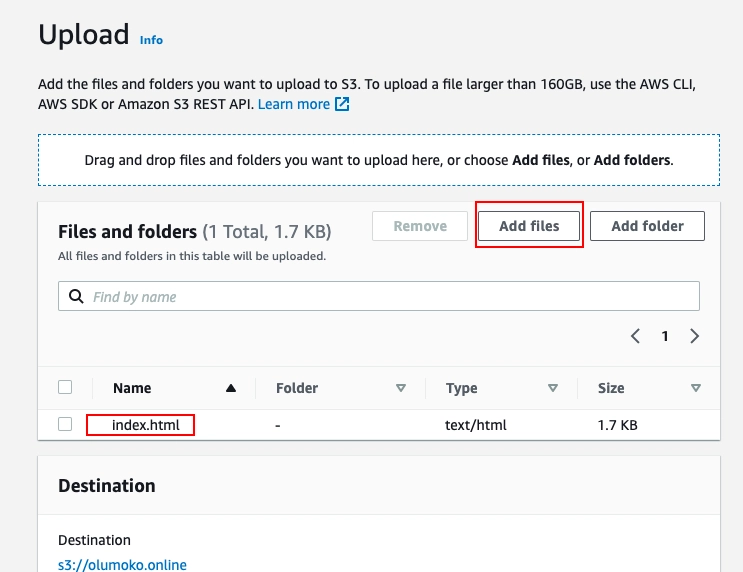Open the Size column sort dropdown arrow
This screenshot has width=743, height=572.
pos(696,388)
